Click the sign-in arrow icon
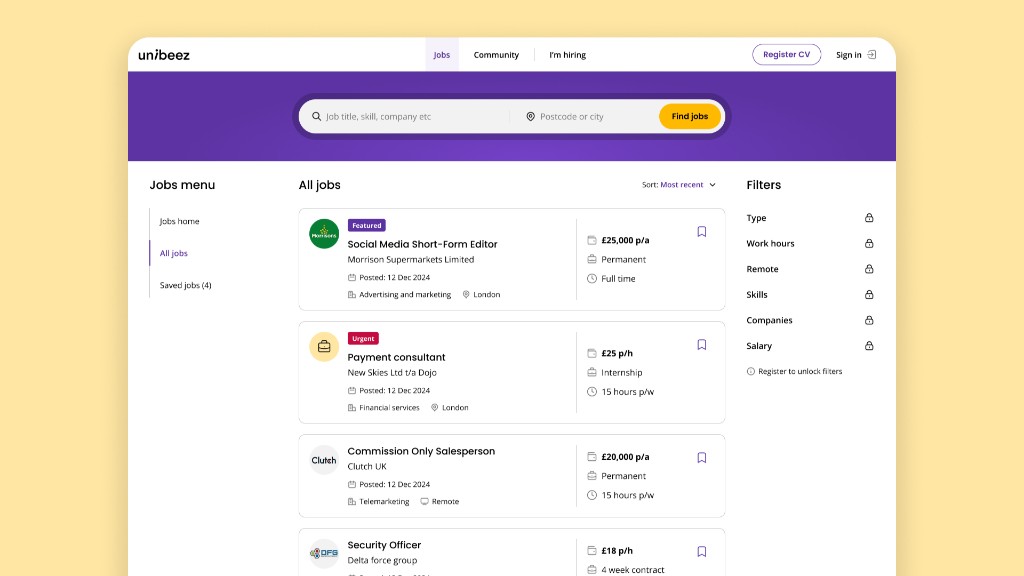This screenshot has height=576, width=1024. click(x=872, y=55)
